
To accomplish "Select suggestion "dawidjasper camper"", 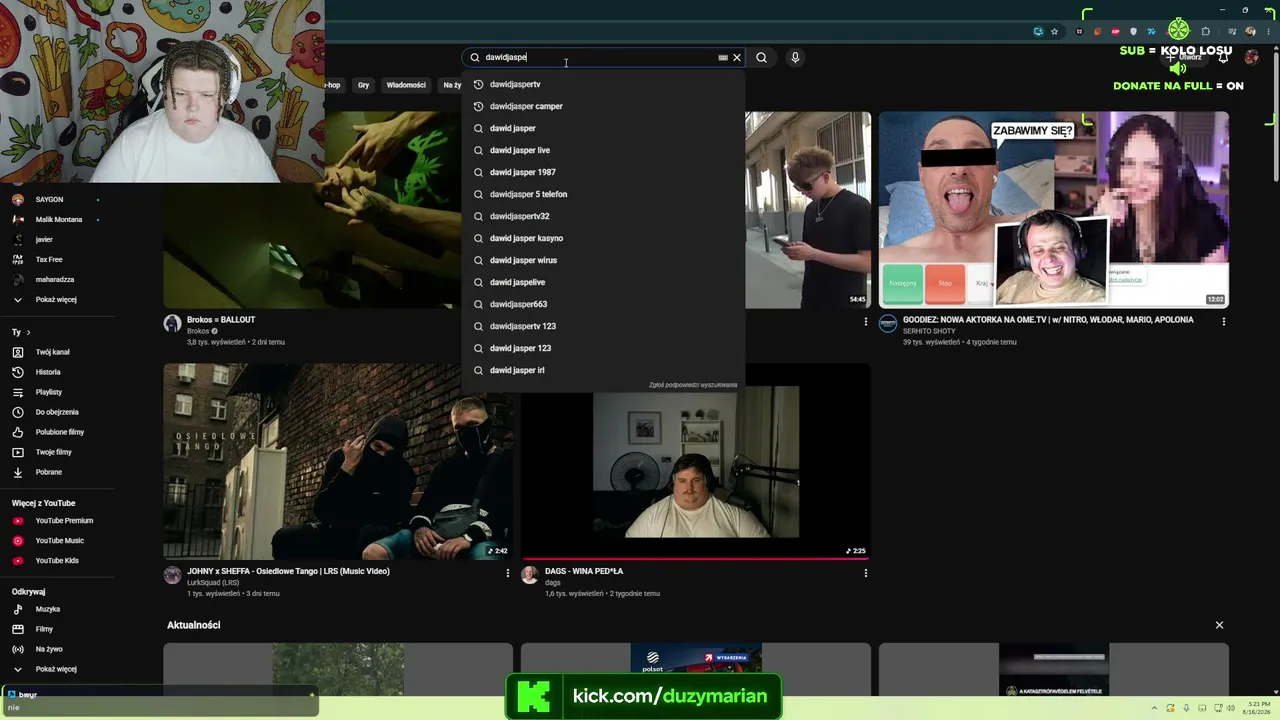I will (603, 106).
